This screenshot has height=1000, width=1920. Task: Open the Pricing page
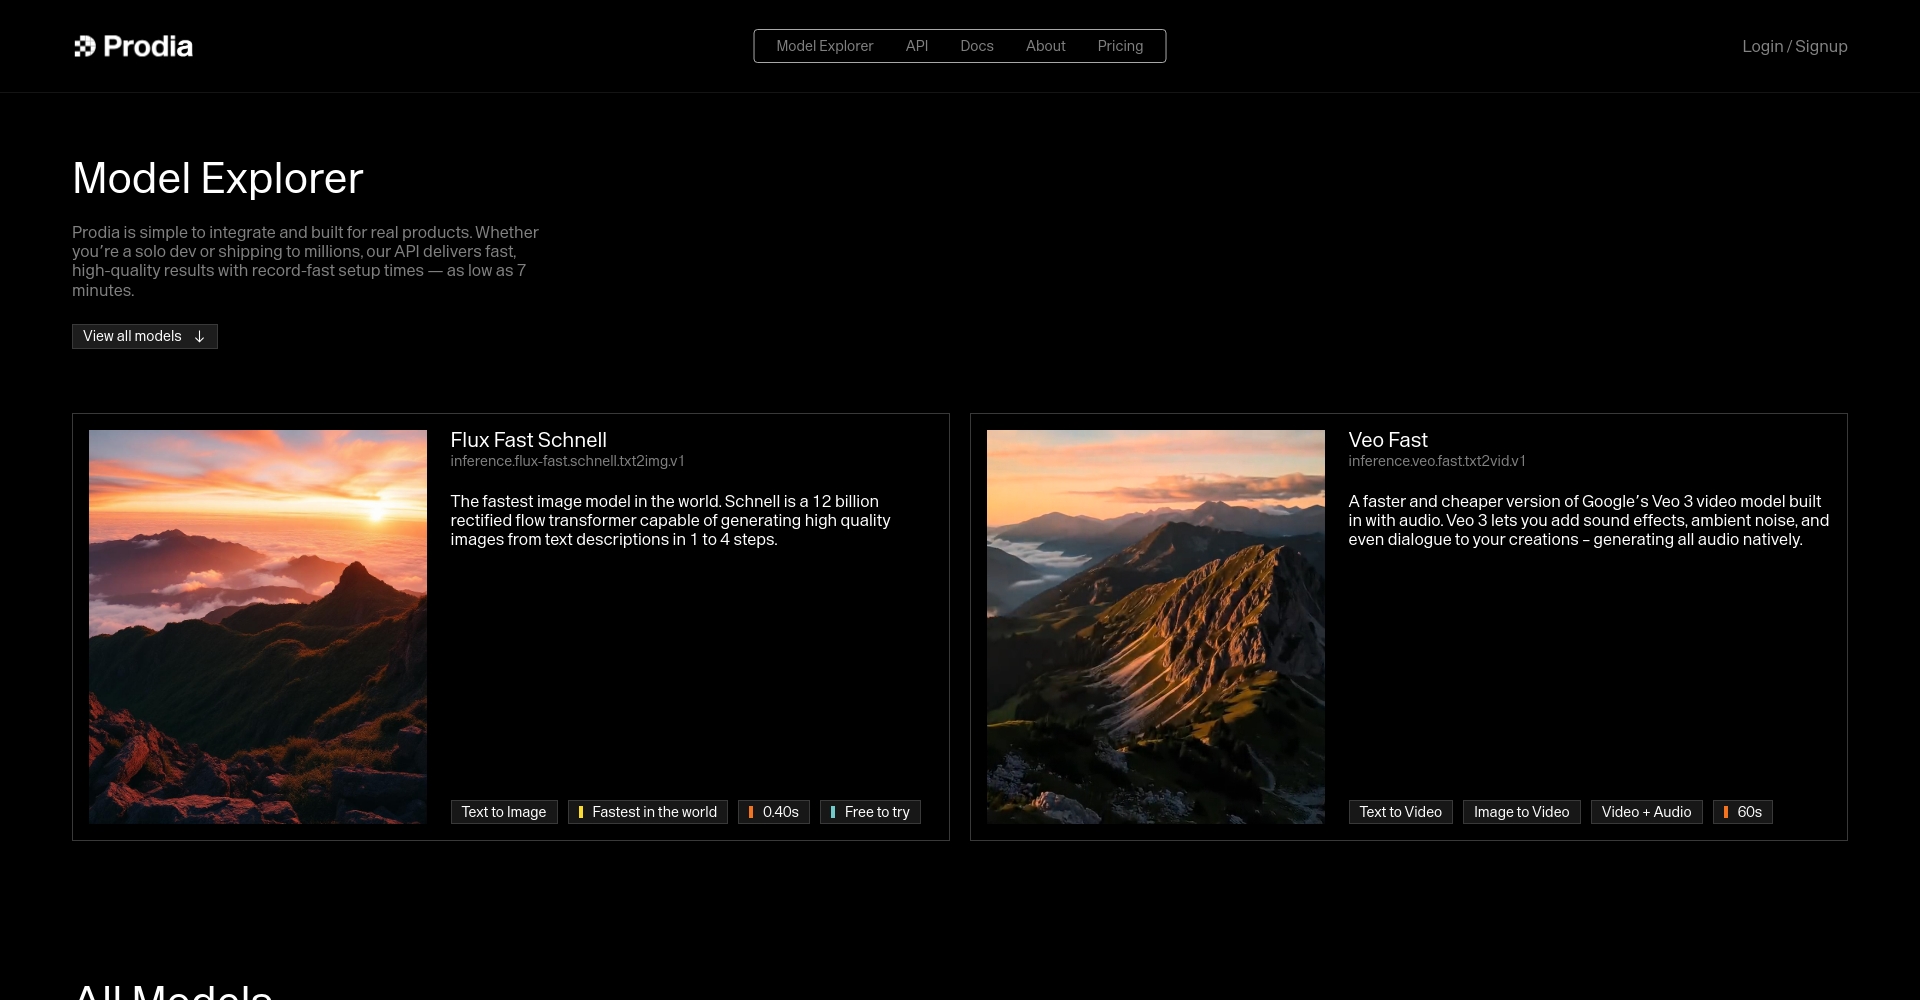click(x=1120, y=46)
